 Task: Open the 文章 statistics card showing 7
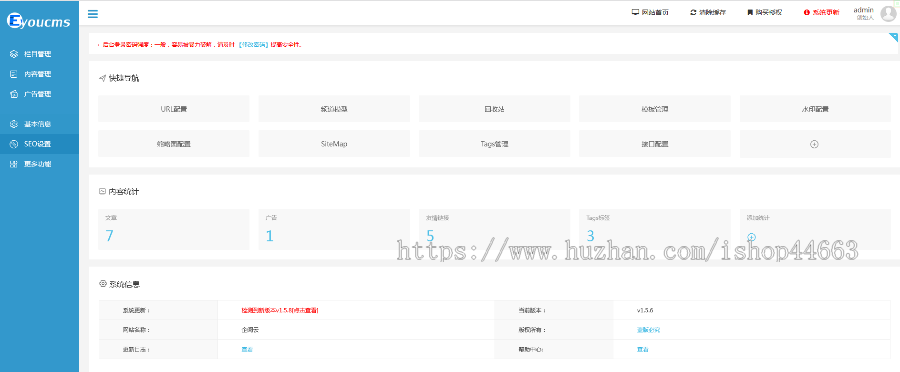pos(173,229)
